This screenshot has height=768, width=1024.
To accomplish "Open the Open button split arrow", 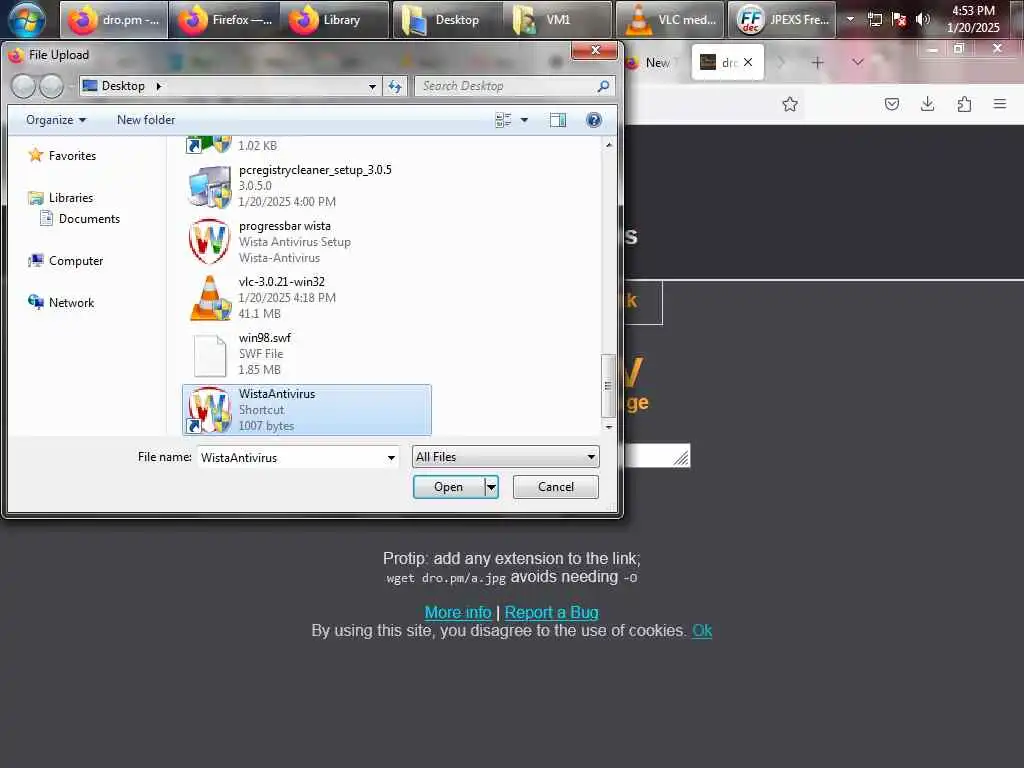I will (x=491, y=487).
